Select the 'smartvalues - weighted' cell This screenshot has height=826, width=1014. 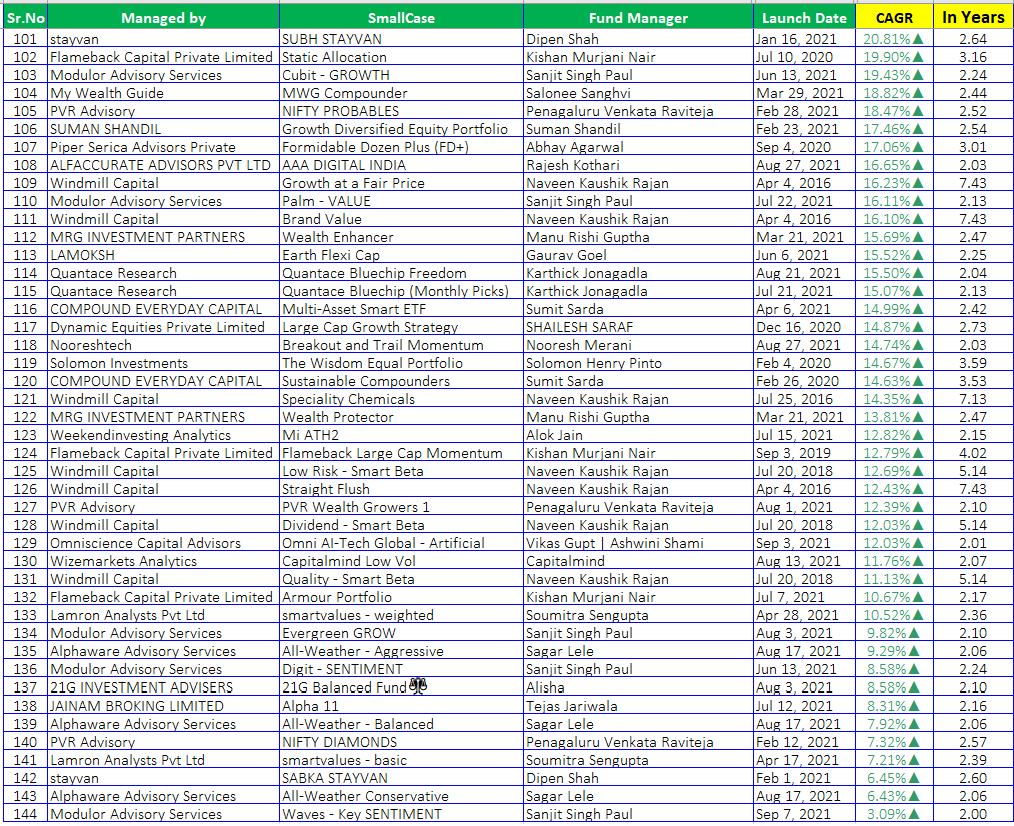[402, 616]
